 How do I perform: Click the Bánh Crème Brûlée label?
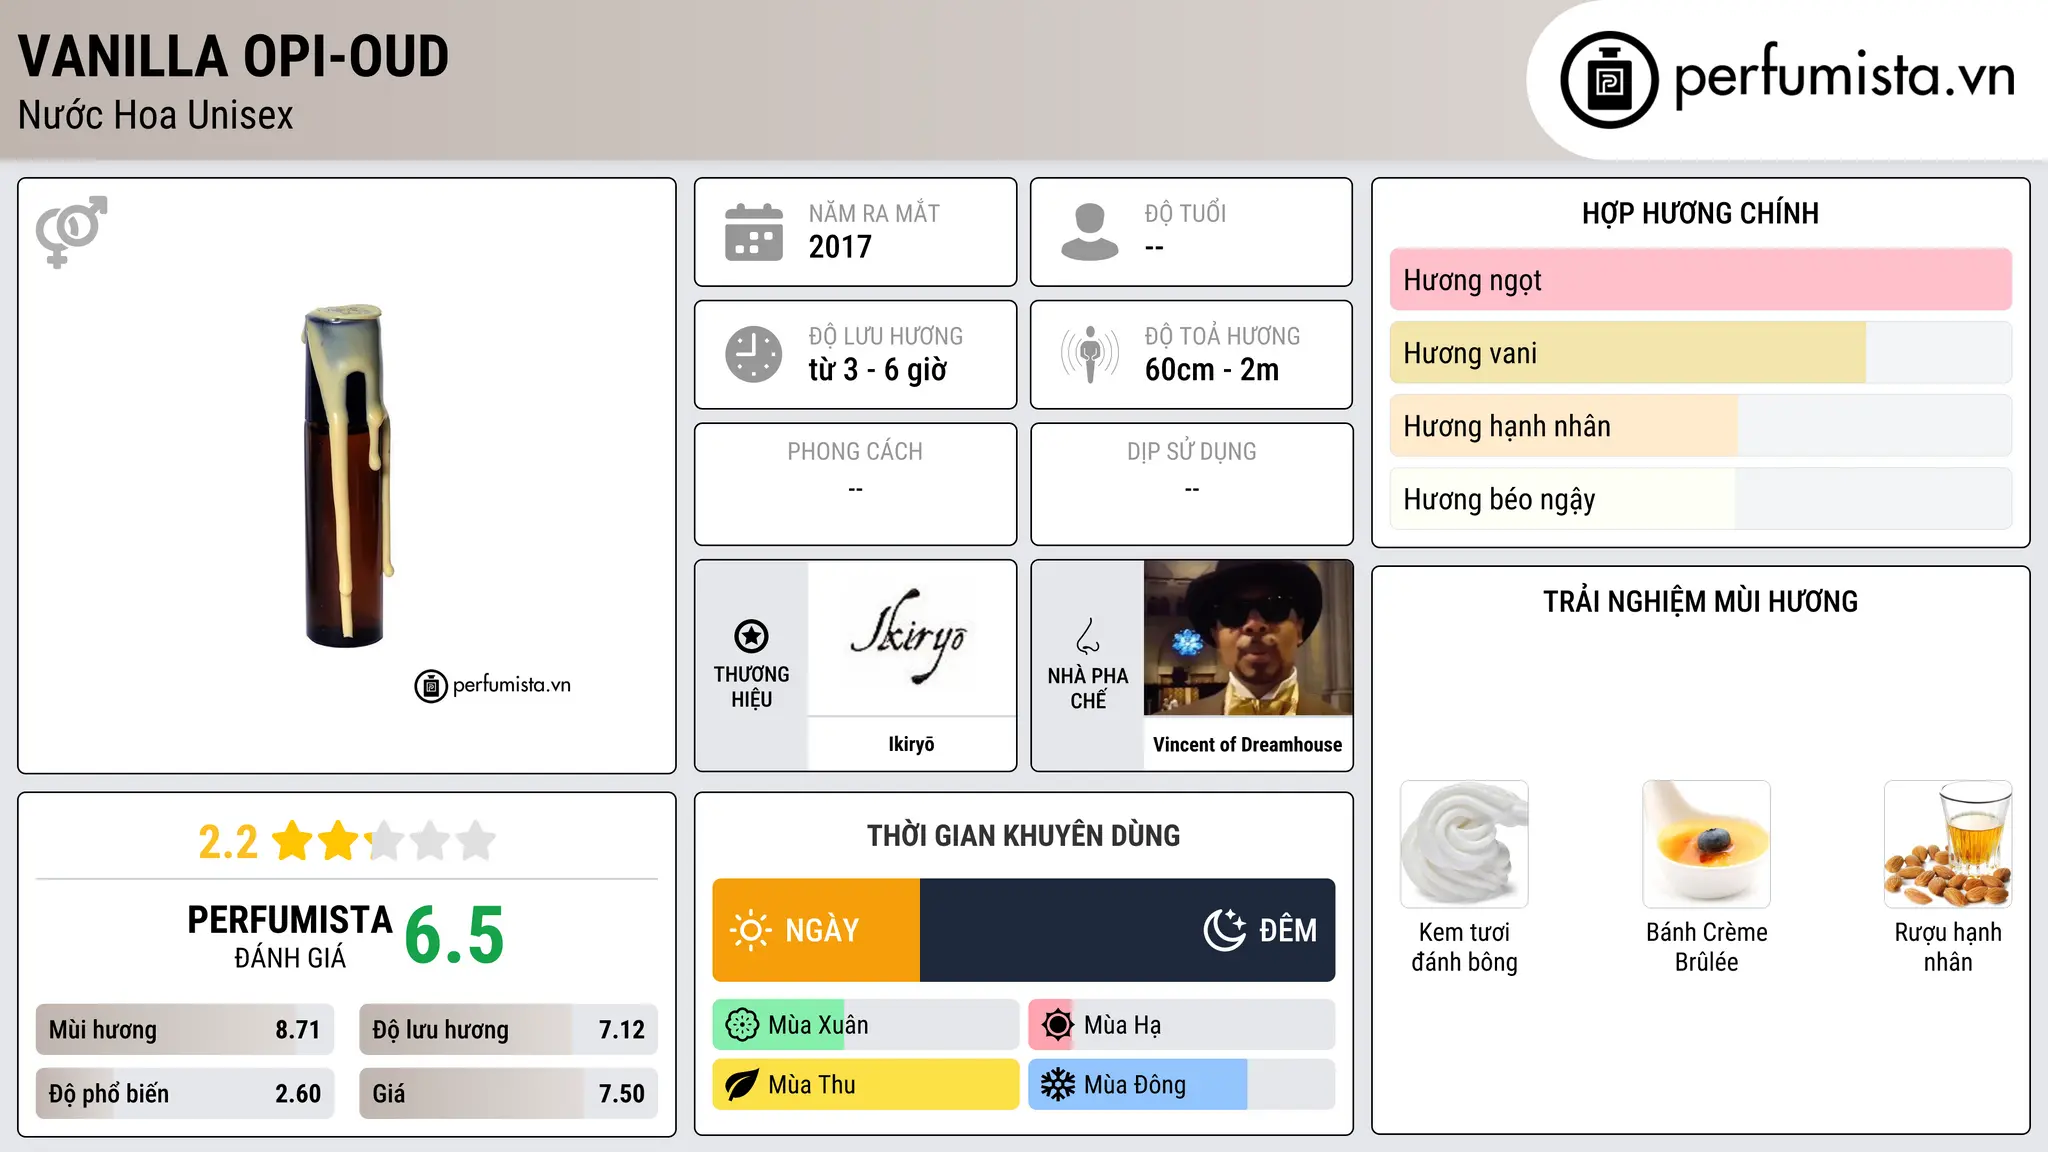(1706, 947)
